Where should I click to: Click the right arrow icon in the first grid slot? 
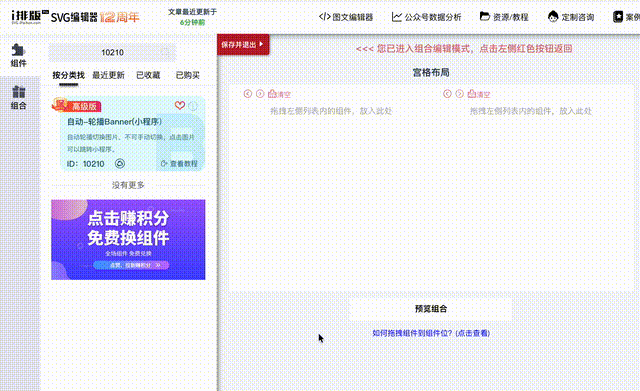260,94
